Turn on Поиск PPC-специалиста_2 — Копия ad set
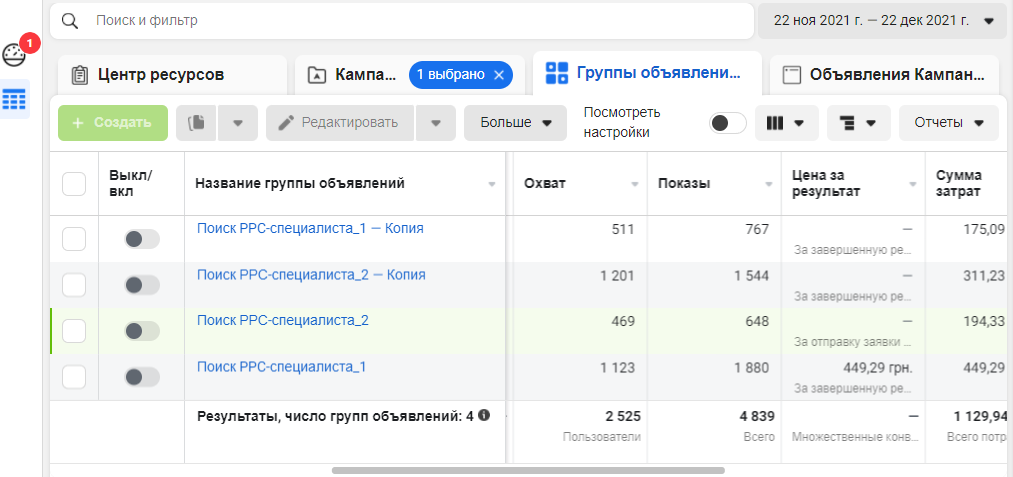1013x477 pixels. pos(141,285)
